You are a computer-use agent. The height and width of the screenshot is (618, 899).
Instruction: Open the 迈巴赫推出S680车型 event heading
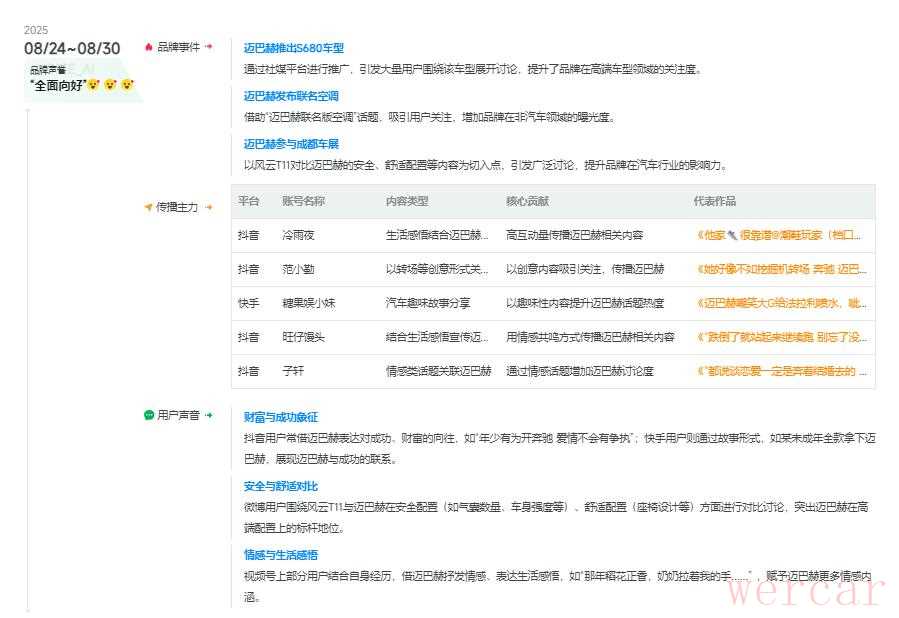pyautogui.click(x=293, y=48)
